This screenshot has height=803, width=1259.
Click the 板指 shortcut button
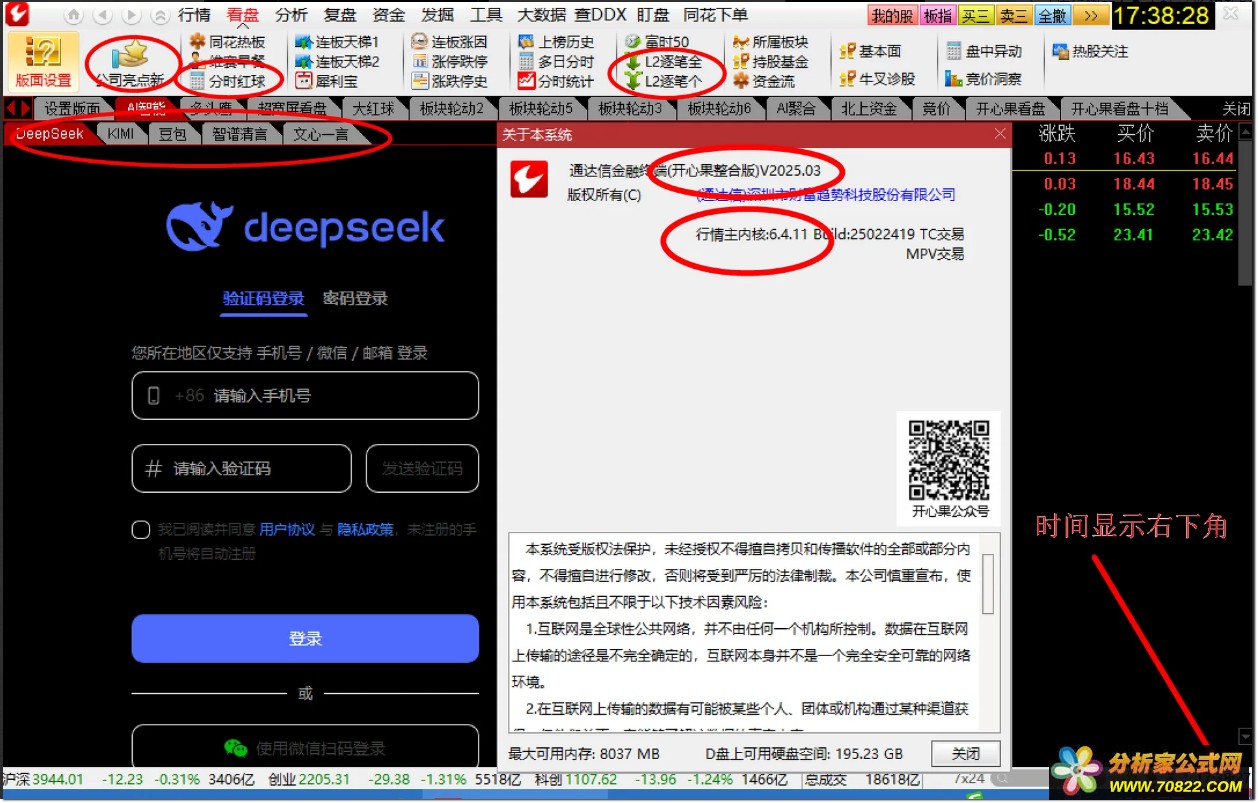pyautogui.click(x=938, y=16)
